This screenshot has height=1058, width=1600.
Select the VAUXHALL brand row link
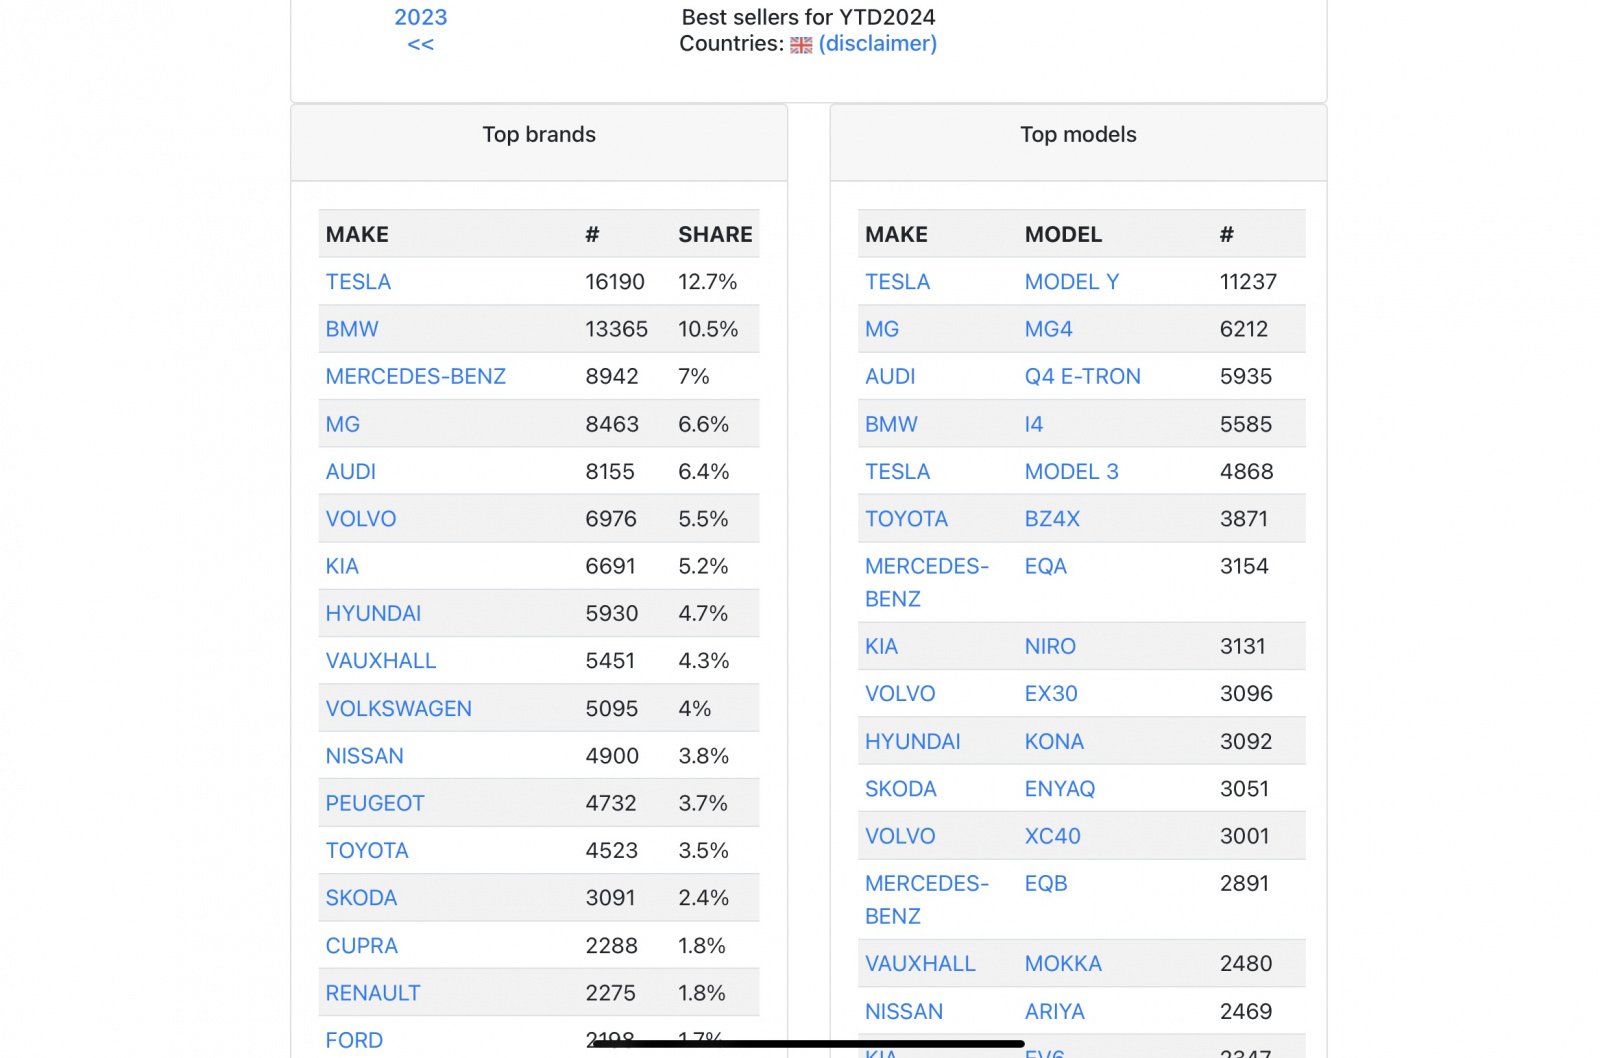[381, 661]
